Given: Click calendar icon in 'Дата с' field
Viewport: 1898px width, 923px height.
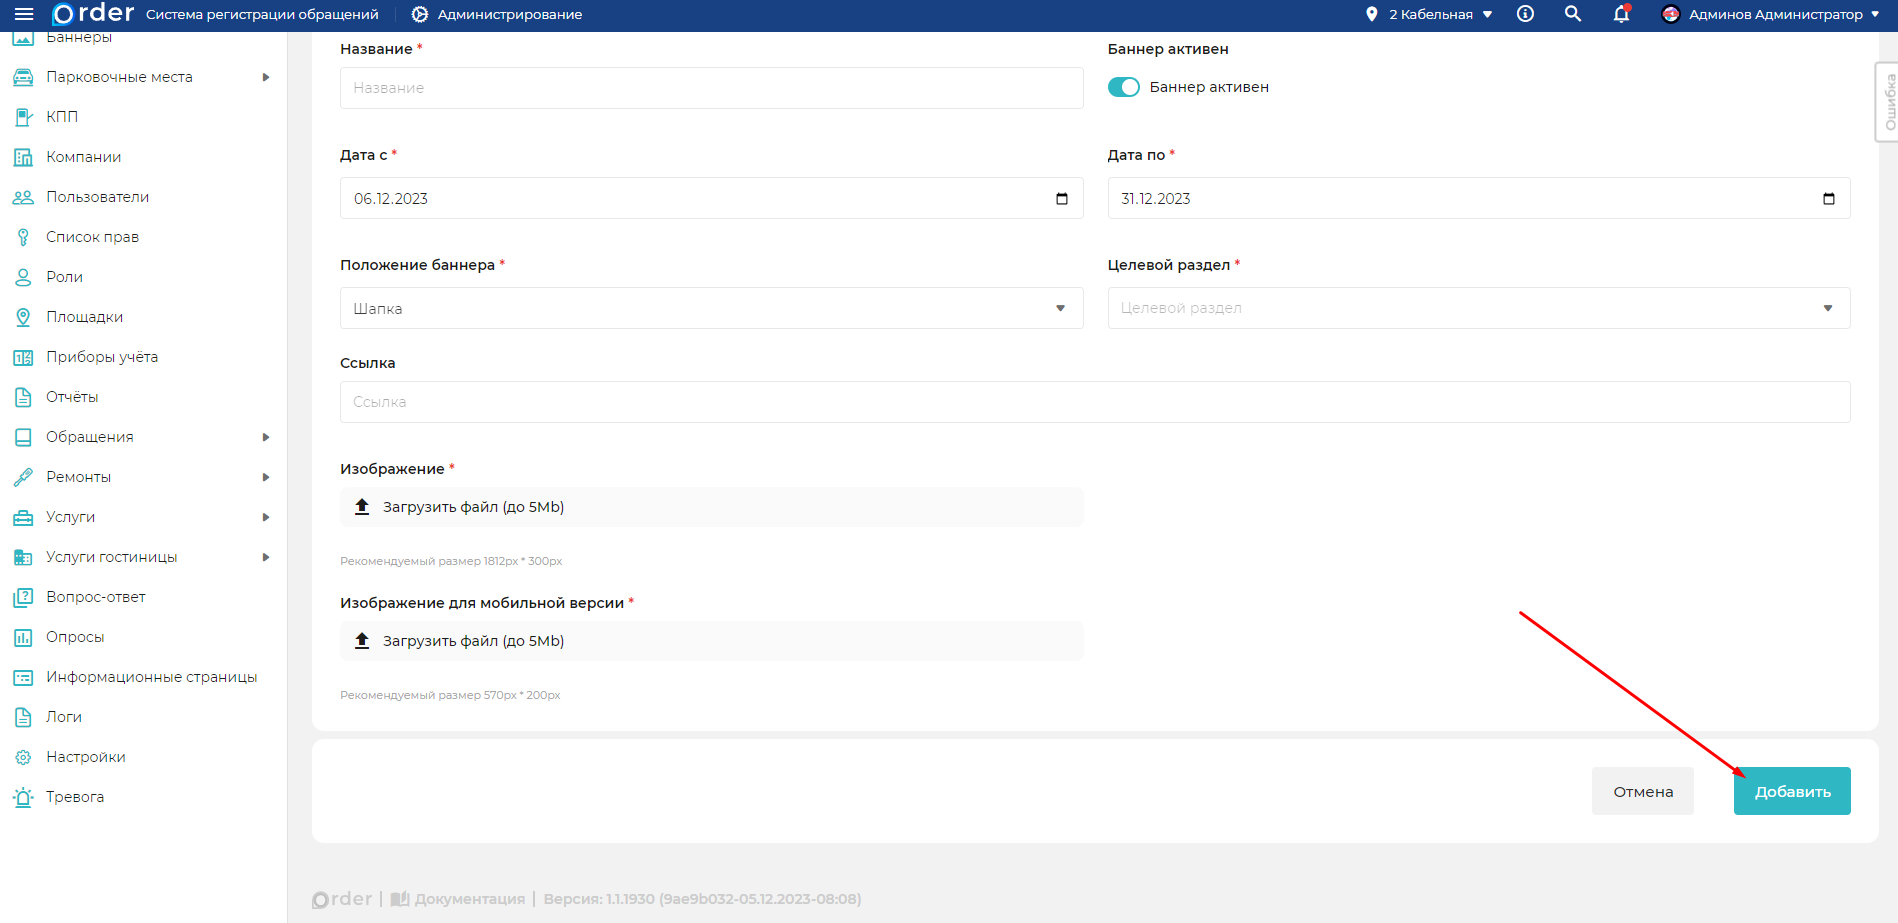Looking at the screenshot, I should (1062, 199).
